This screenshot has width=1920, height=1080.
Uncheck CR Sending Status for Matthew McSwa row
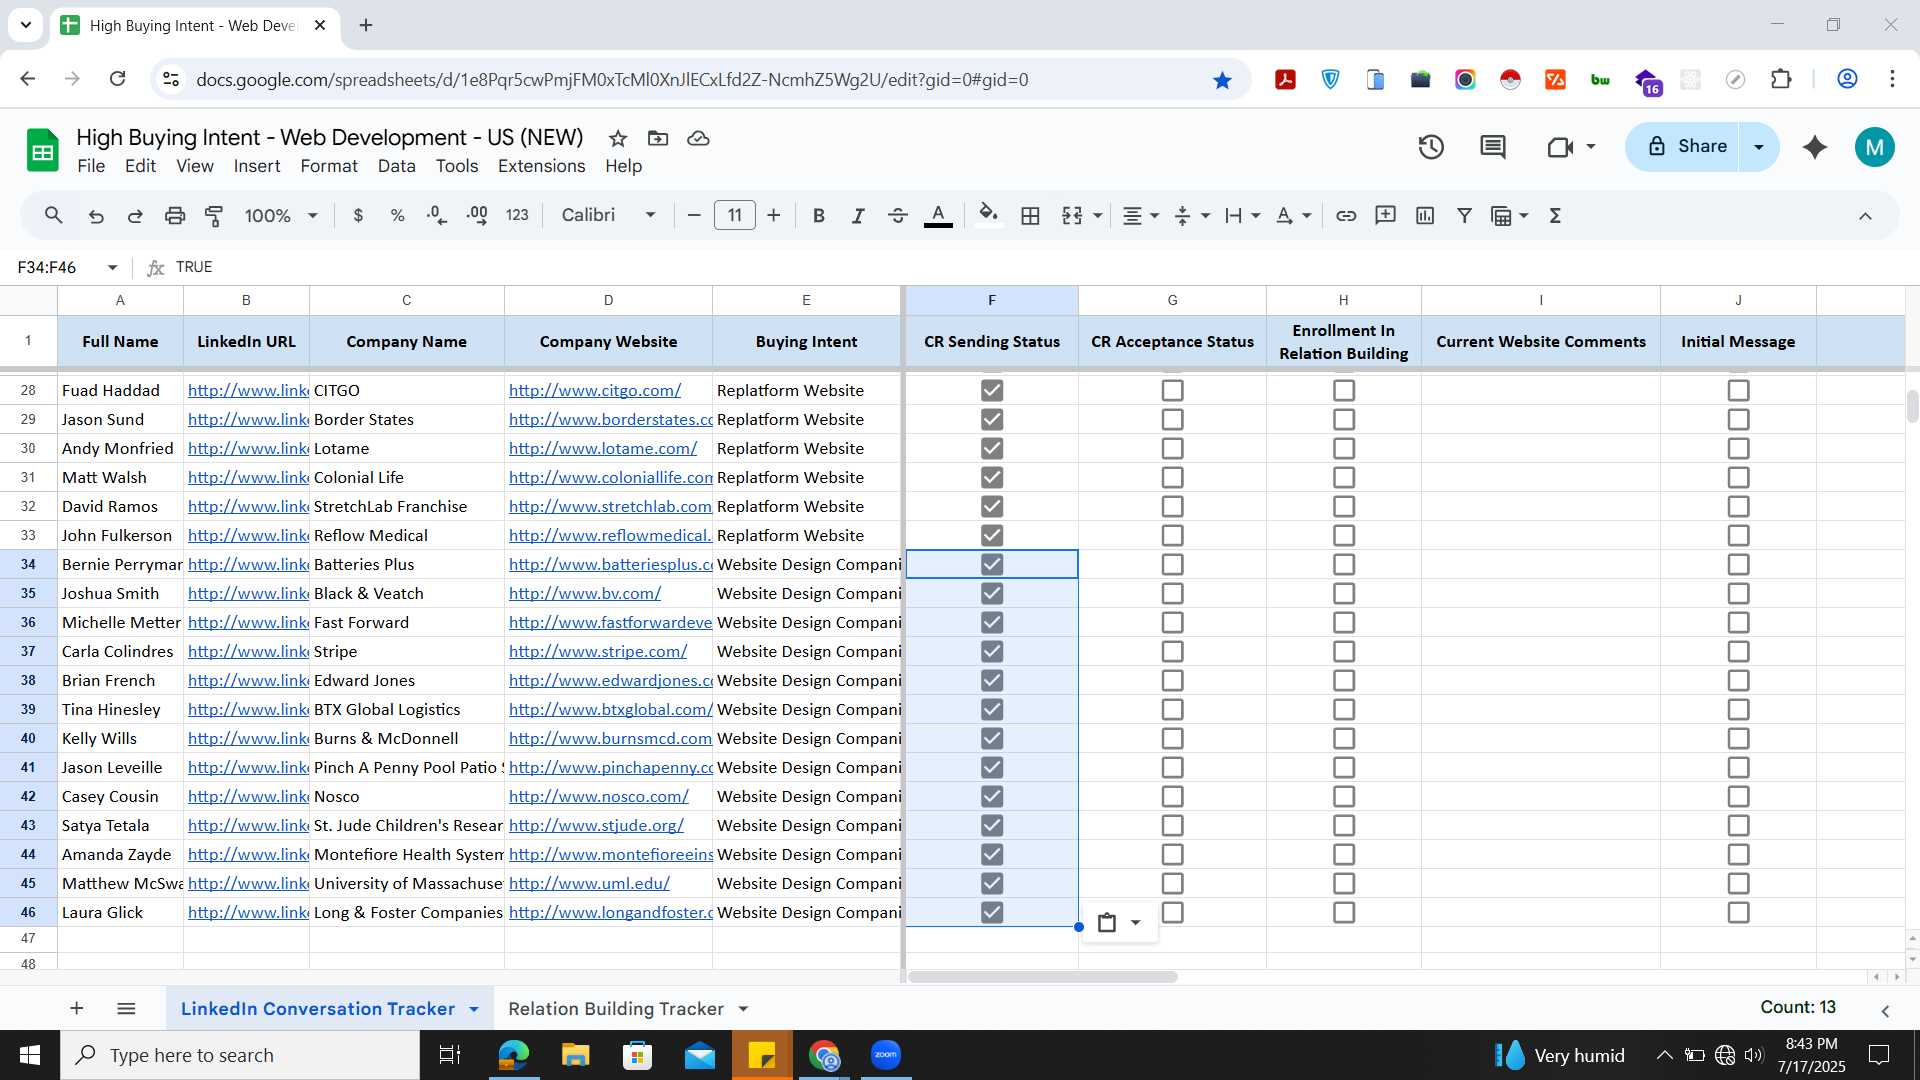point(992,884)
